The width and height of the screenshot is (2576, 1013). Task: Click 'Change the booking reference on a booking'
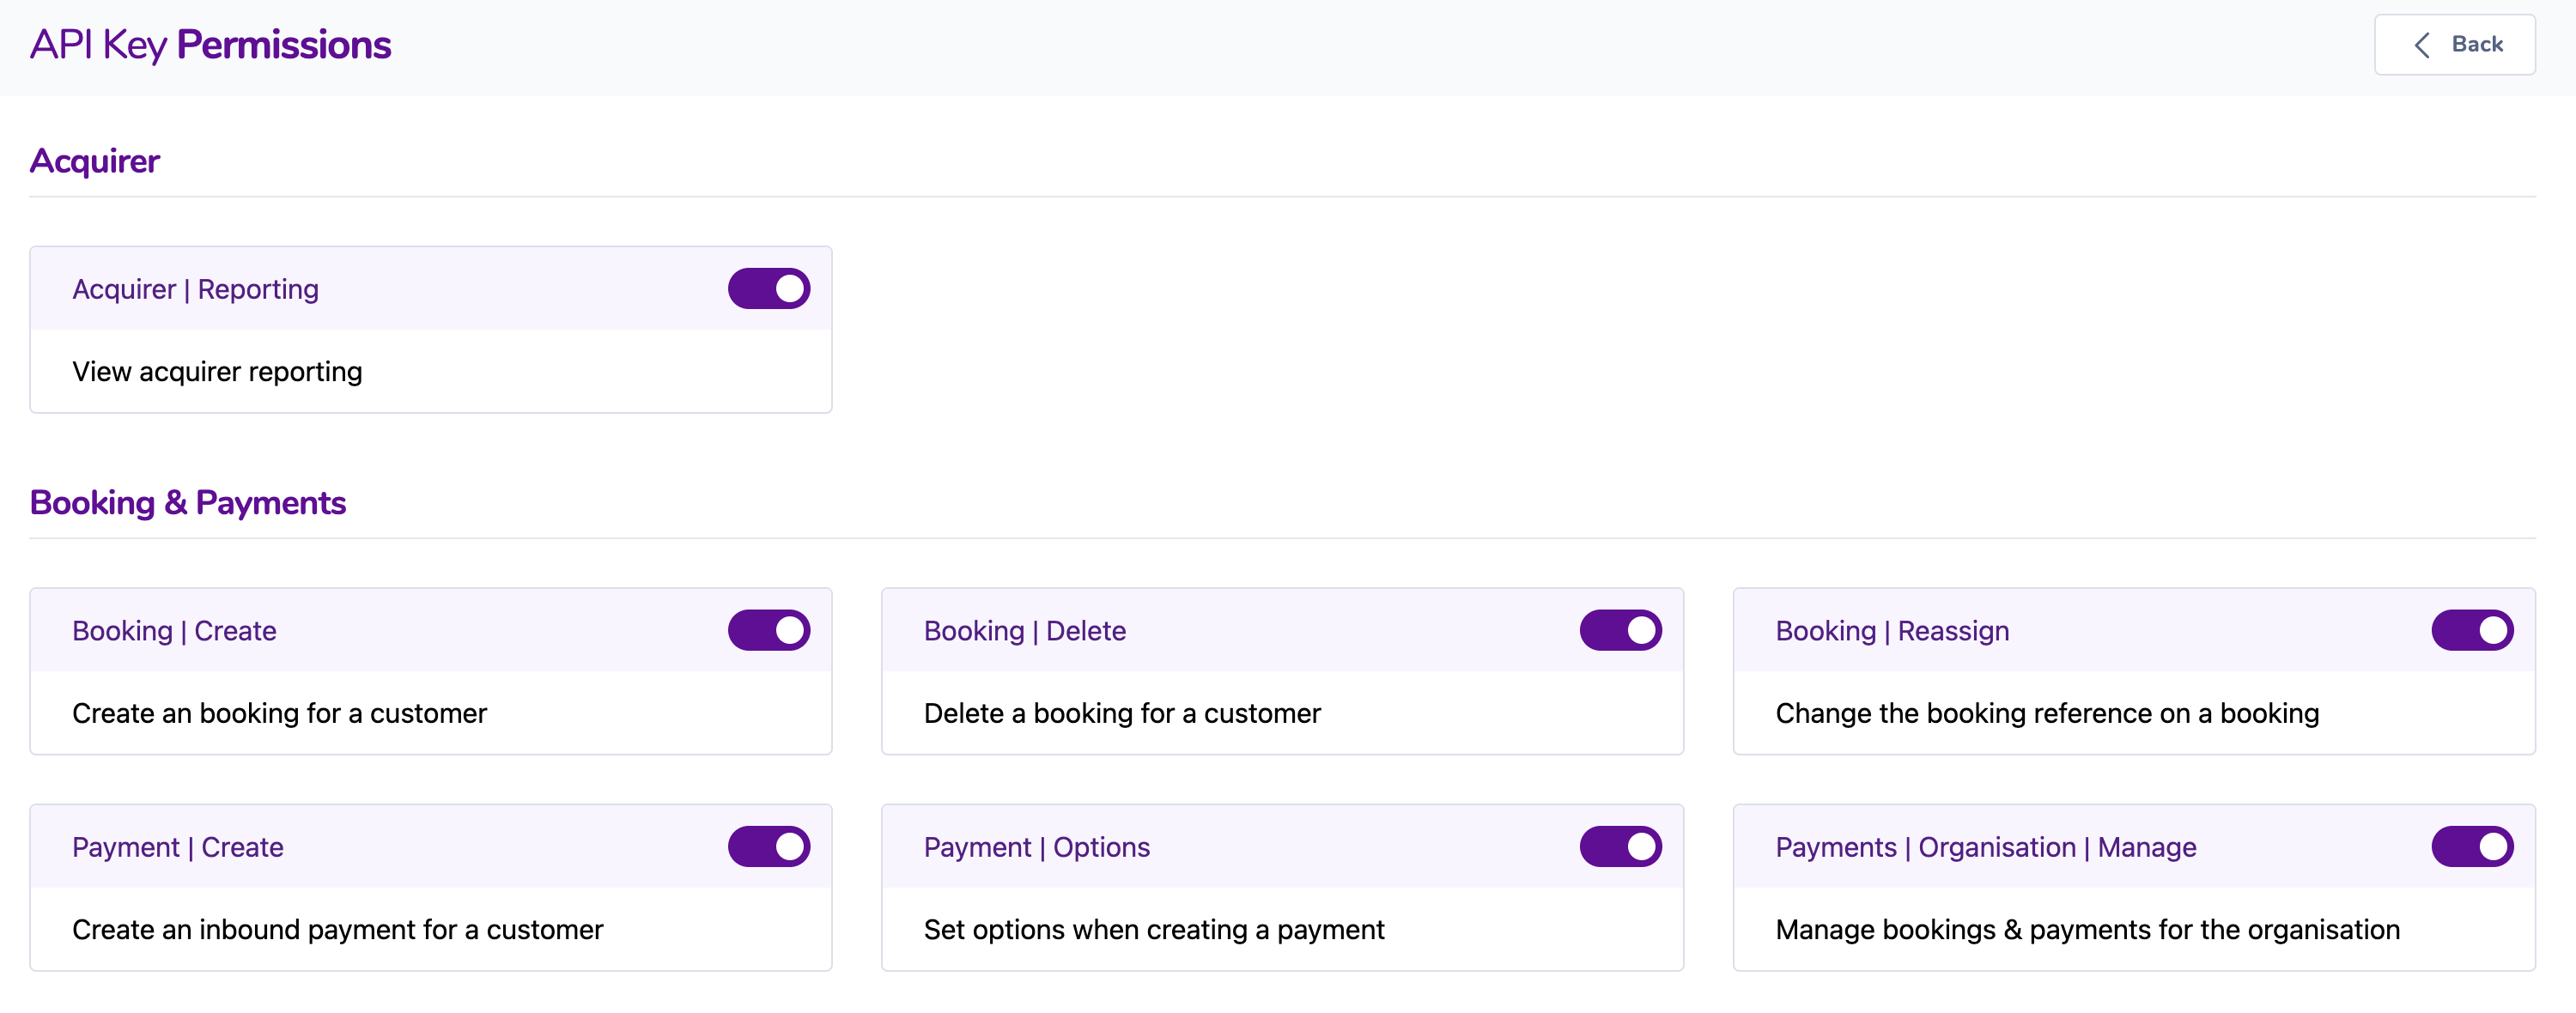[2047, 714]
